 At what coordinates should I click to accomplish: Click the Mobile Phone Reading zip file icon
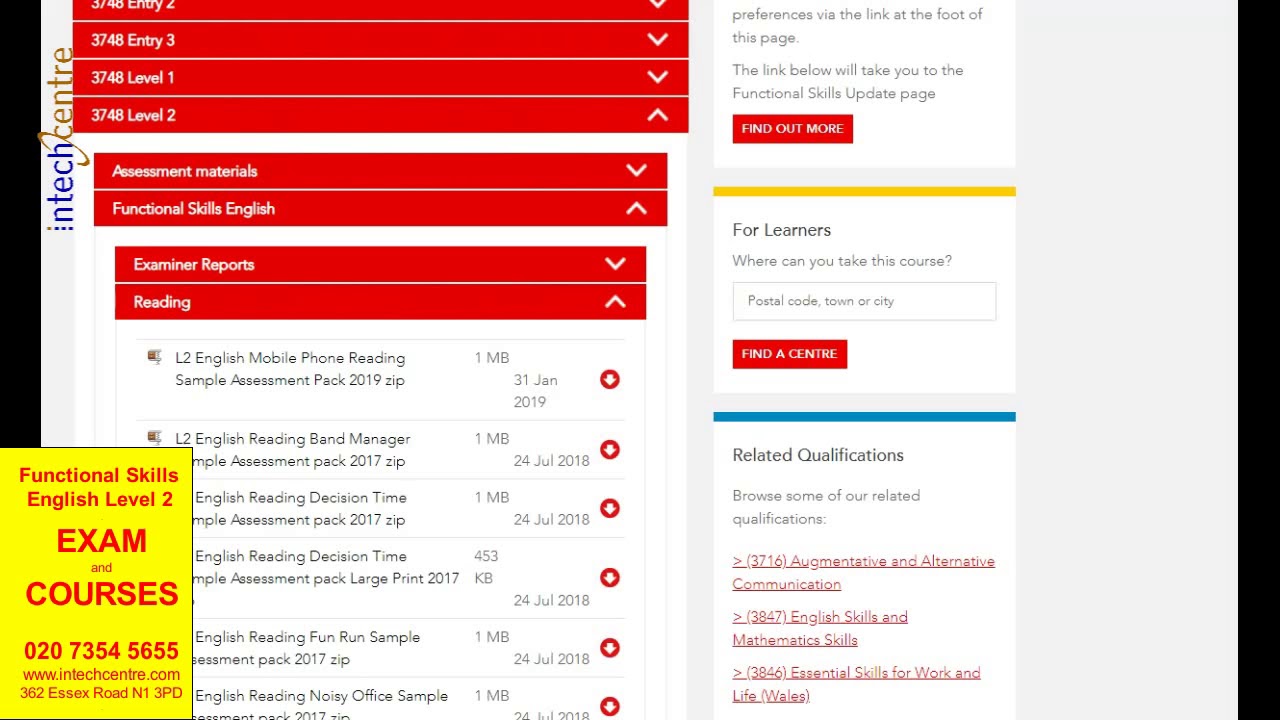tap(155, 357)
